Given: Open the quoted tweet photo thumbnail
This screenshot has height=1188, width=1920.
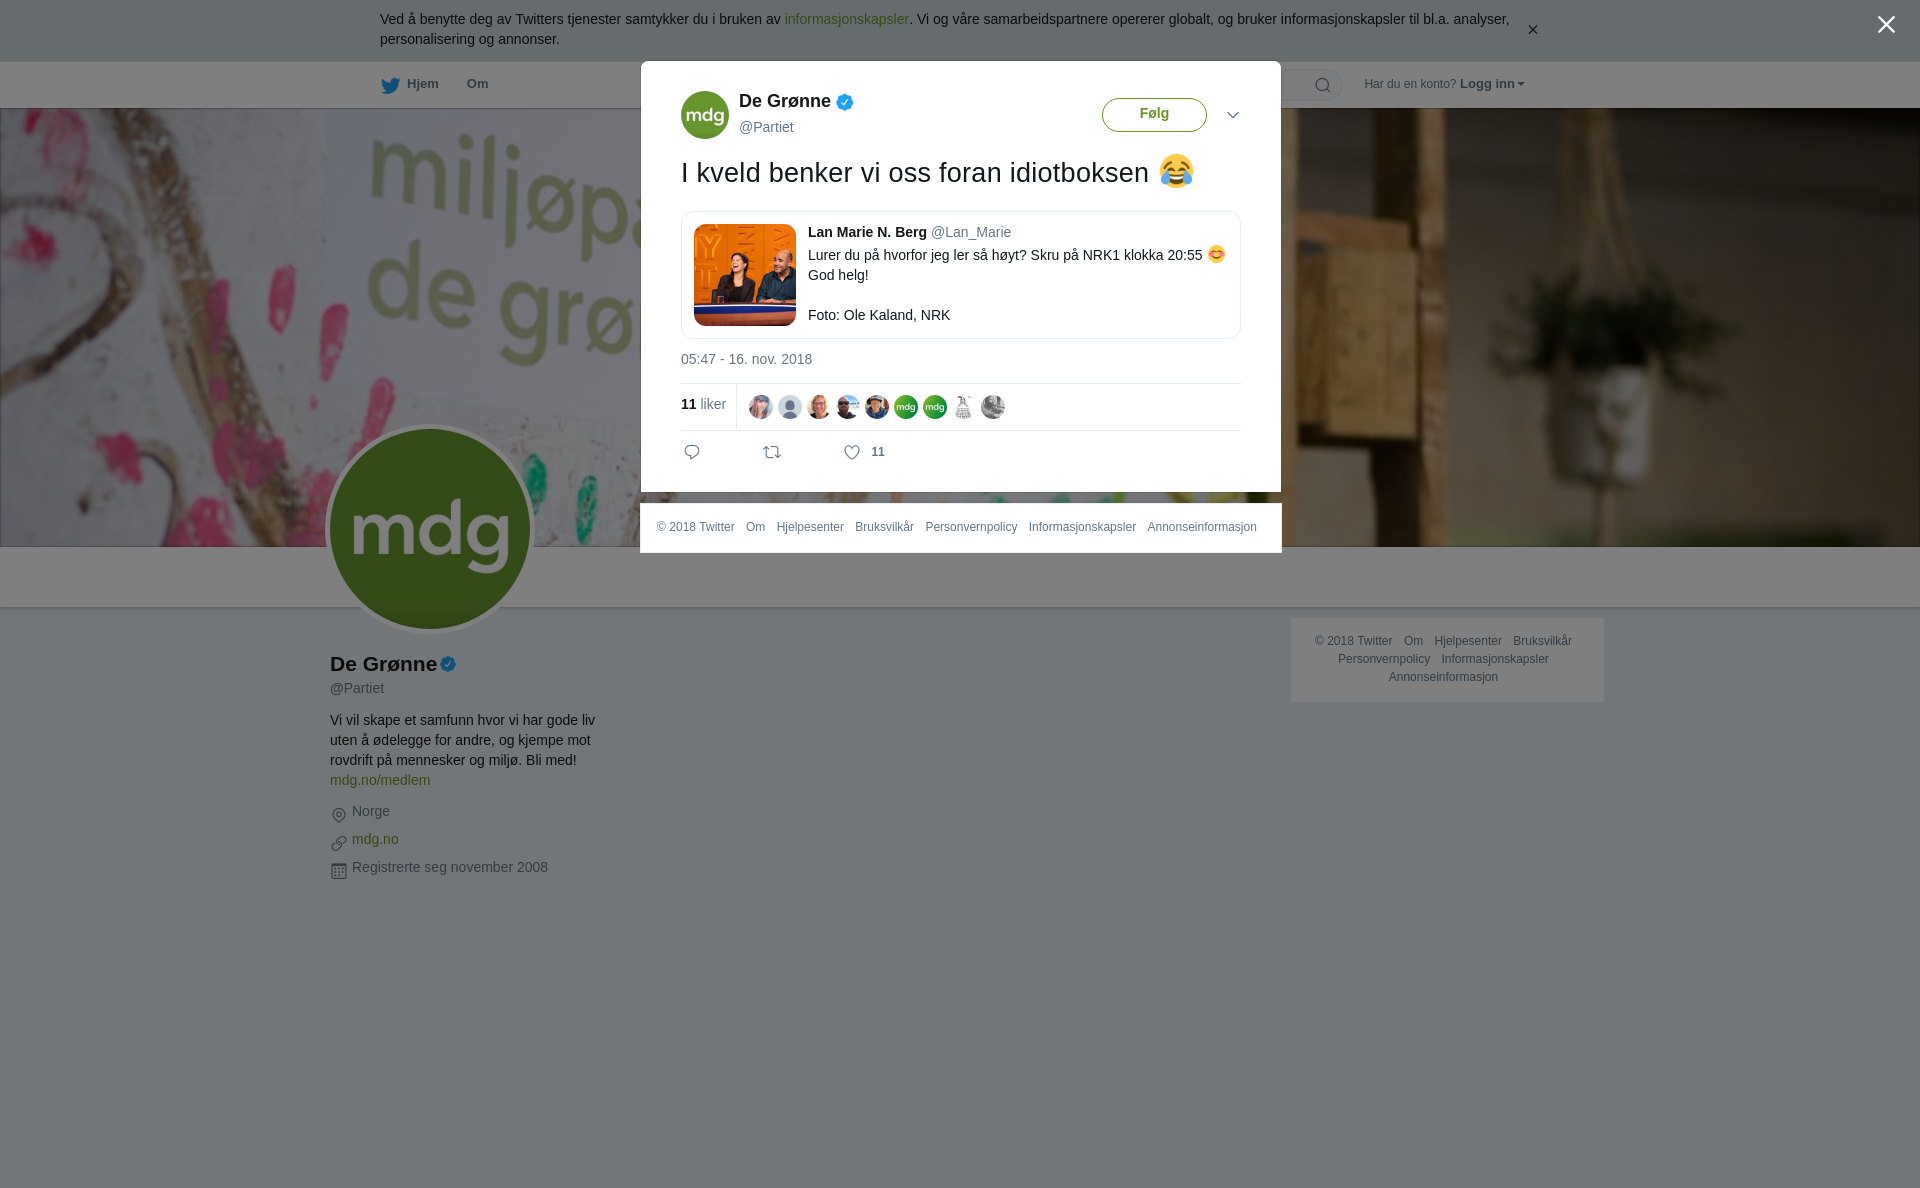Looking at the screenshot, I should 745,275.
